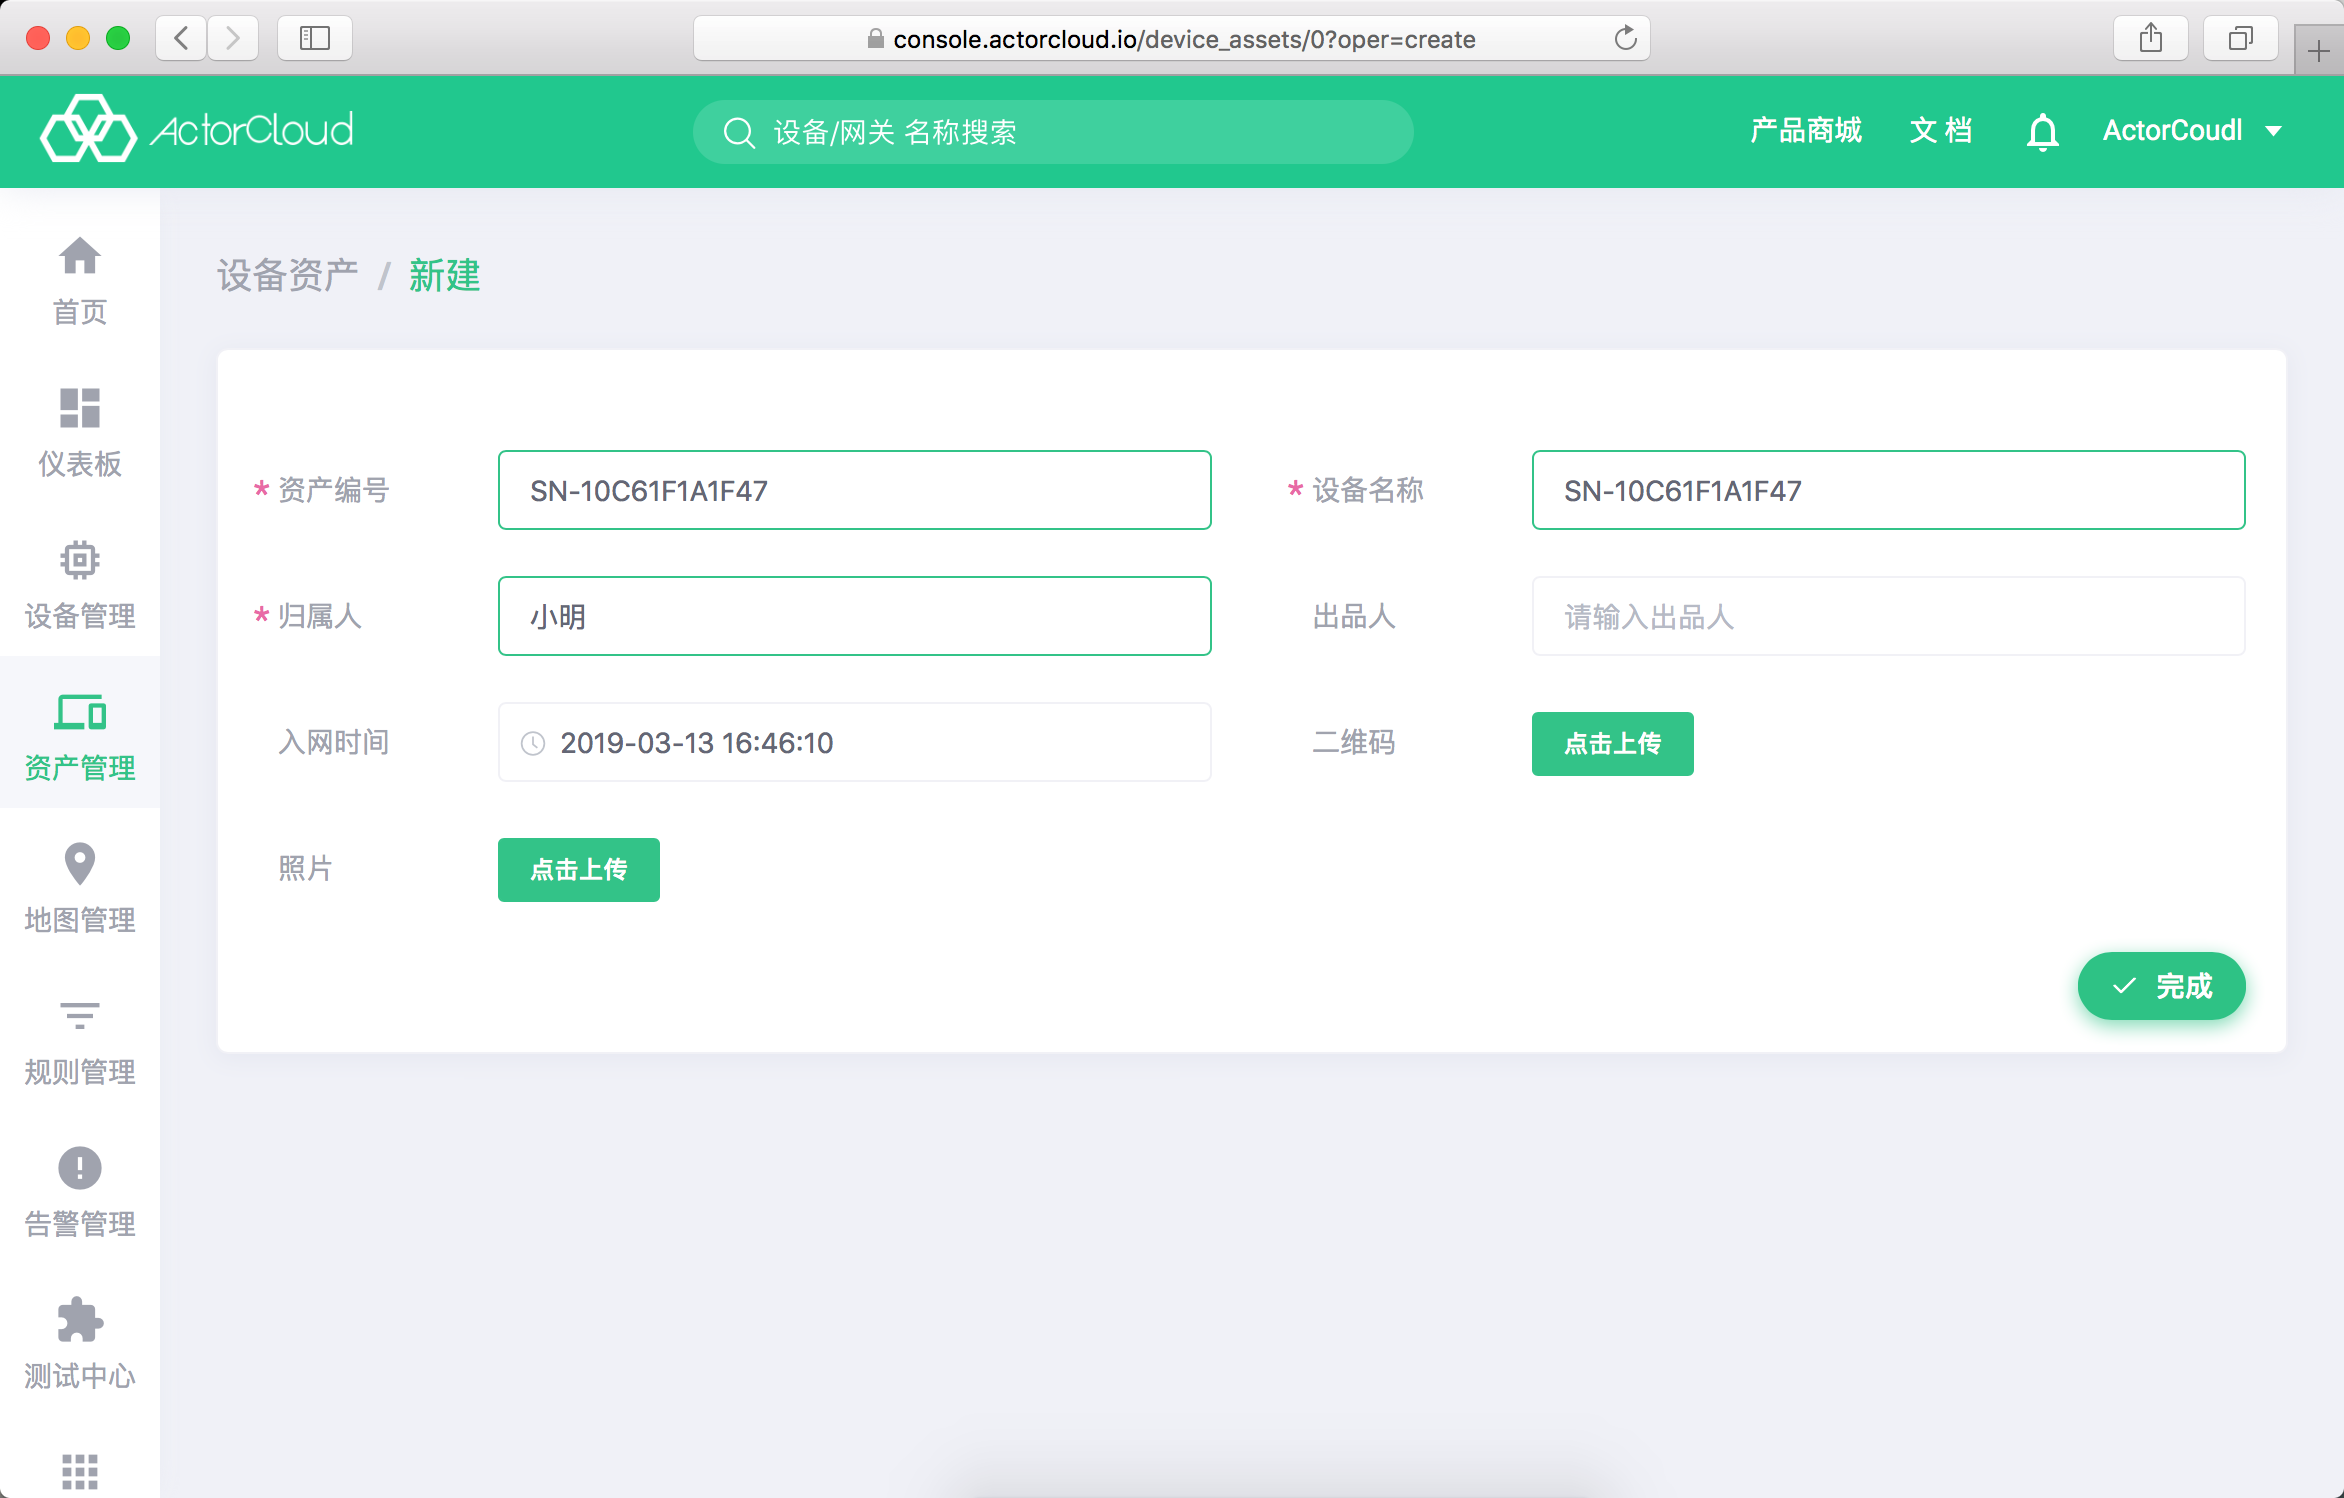Click the Safari share icon

pos(2151,38)
